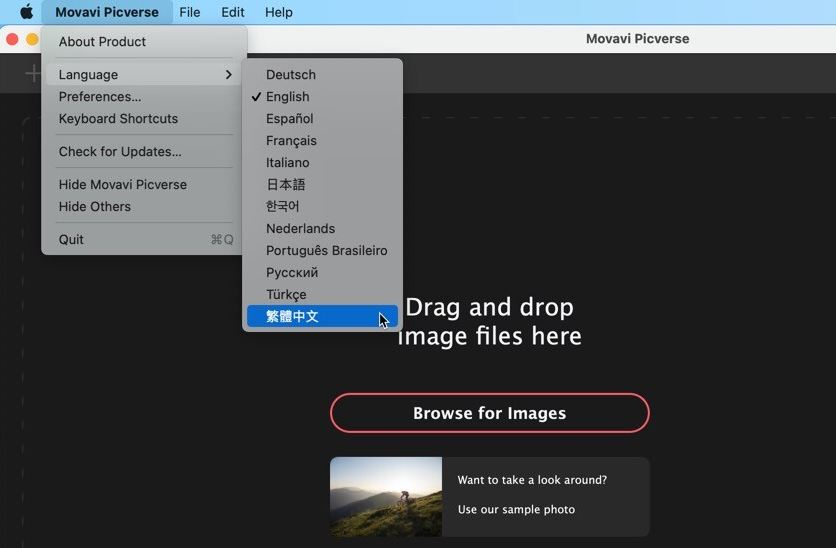Minimize window with yellow button
Image resolution: width=836 pixels, height=548 pixels.
[32, 39]
